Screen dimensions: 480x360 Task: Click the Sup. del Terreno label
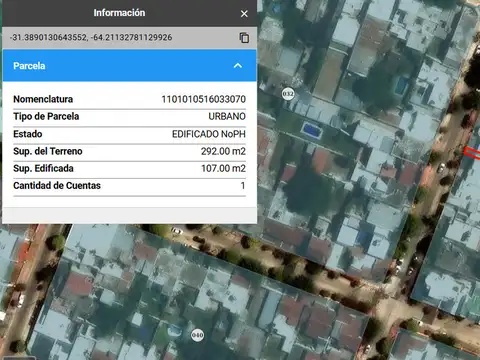pos(48,151)
